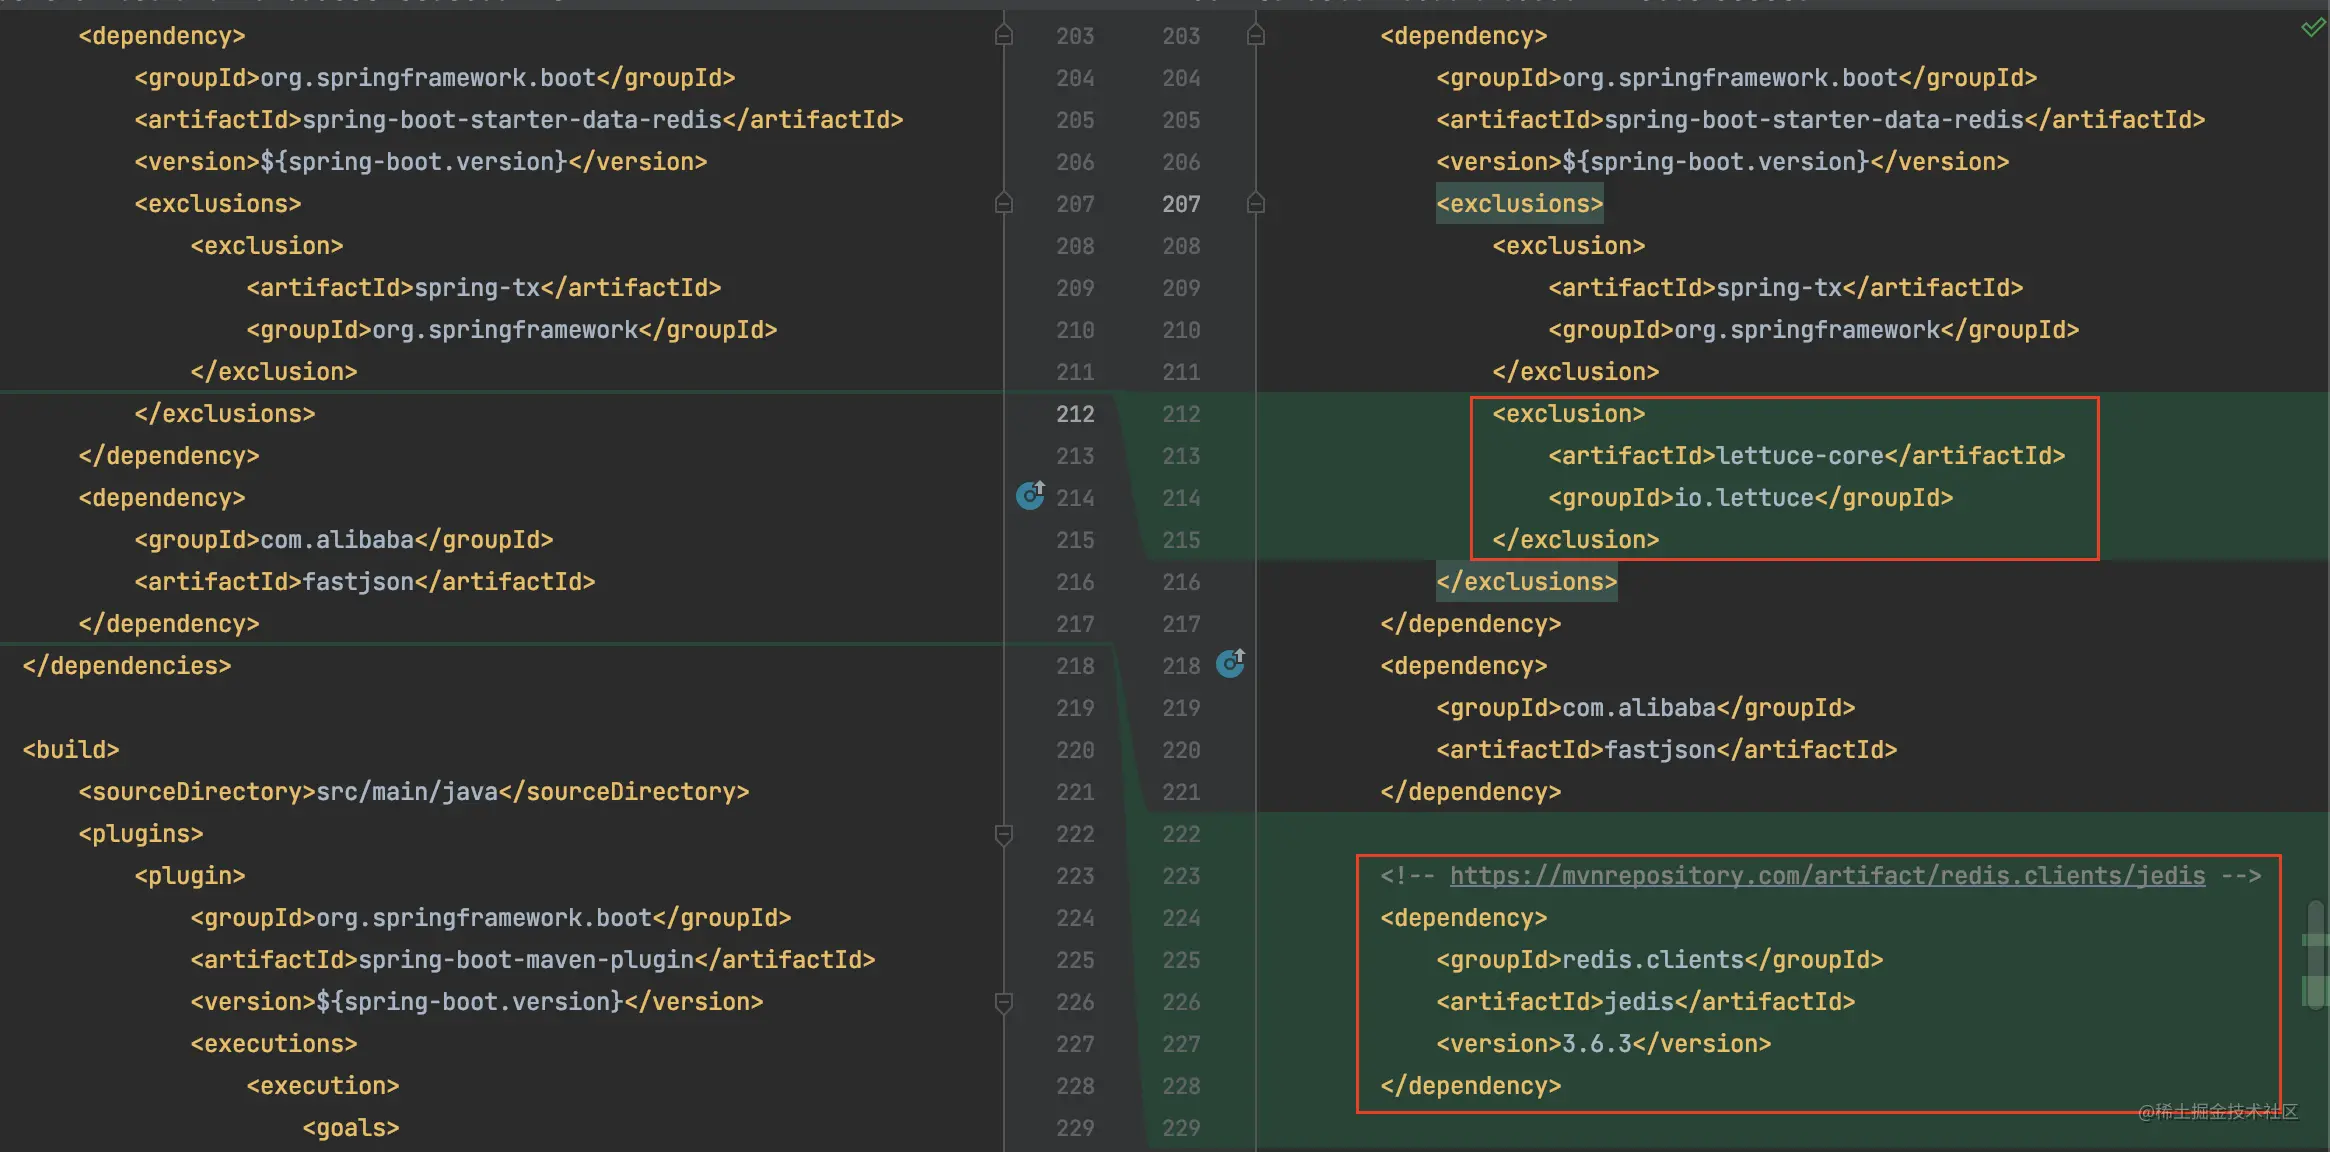This screenshot has width=2330, height=1152.
Task: Click the overriding gutter icon at left line 214
Action: 1030,495
